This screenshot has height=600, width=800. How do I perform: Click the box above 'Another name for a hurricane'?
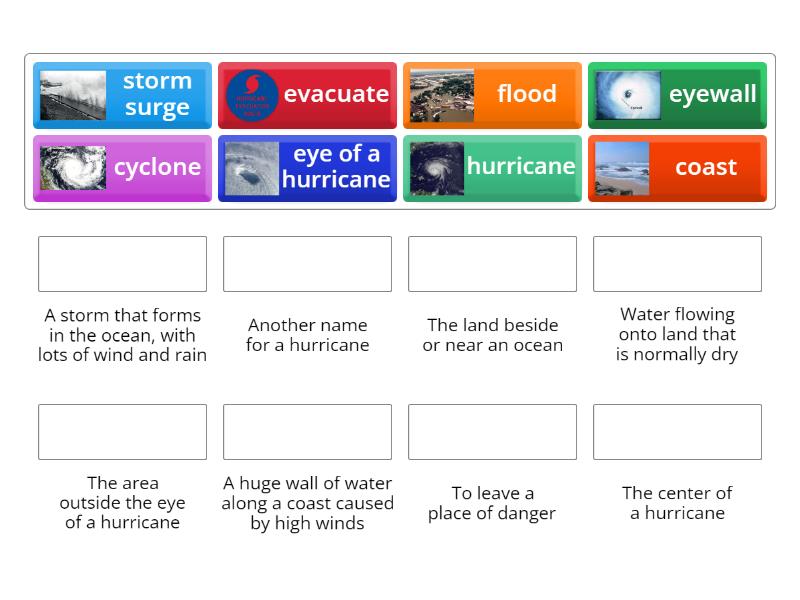point(307,264)
